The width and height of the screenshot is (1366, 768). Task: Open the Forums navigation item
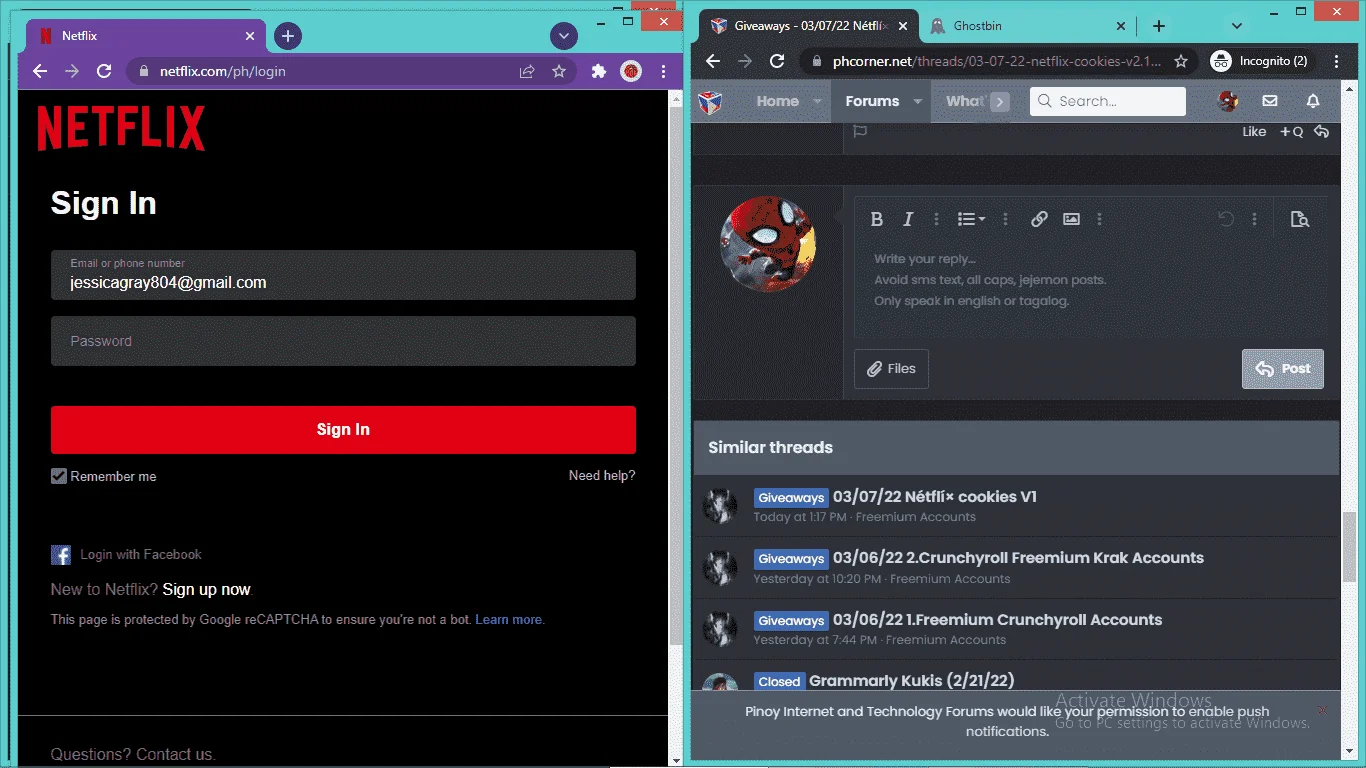coord(872,101)
